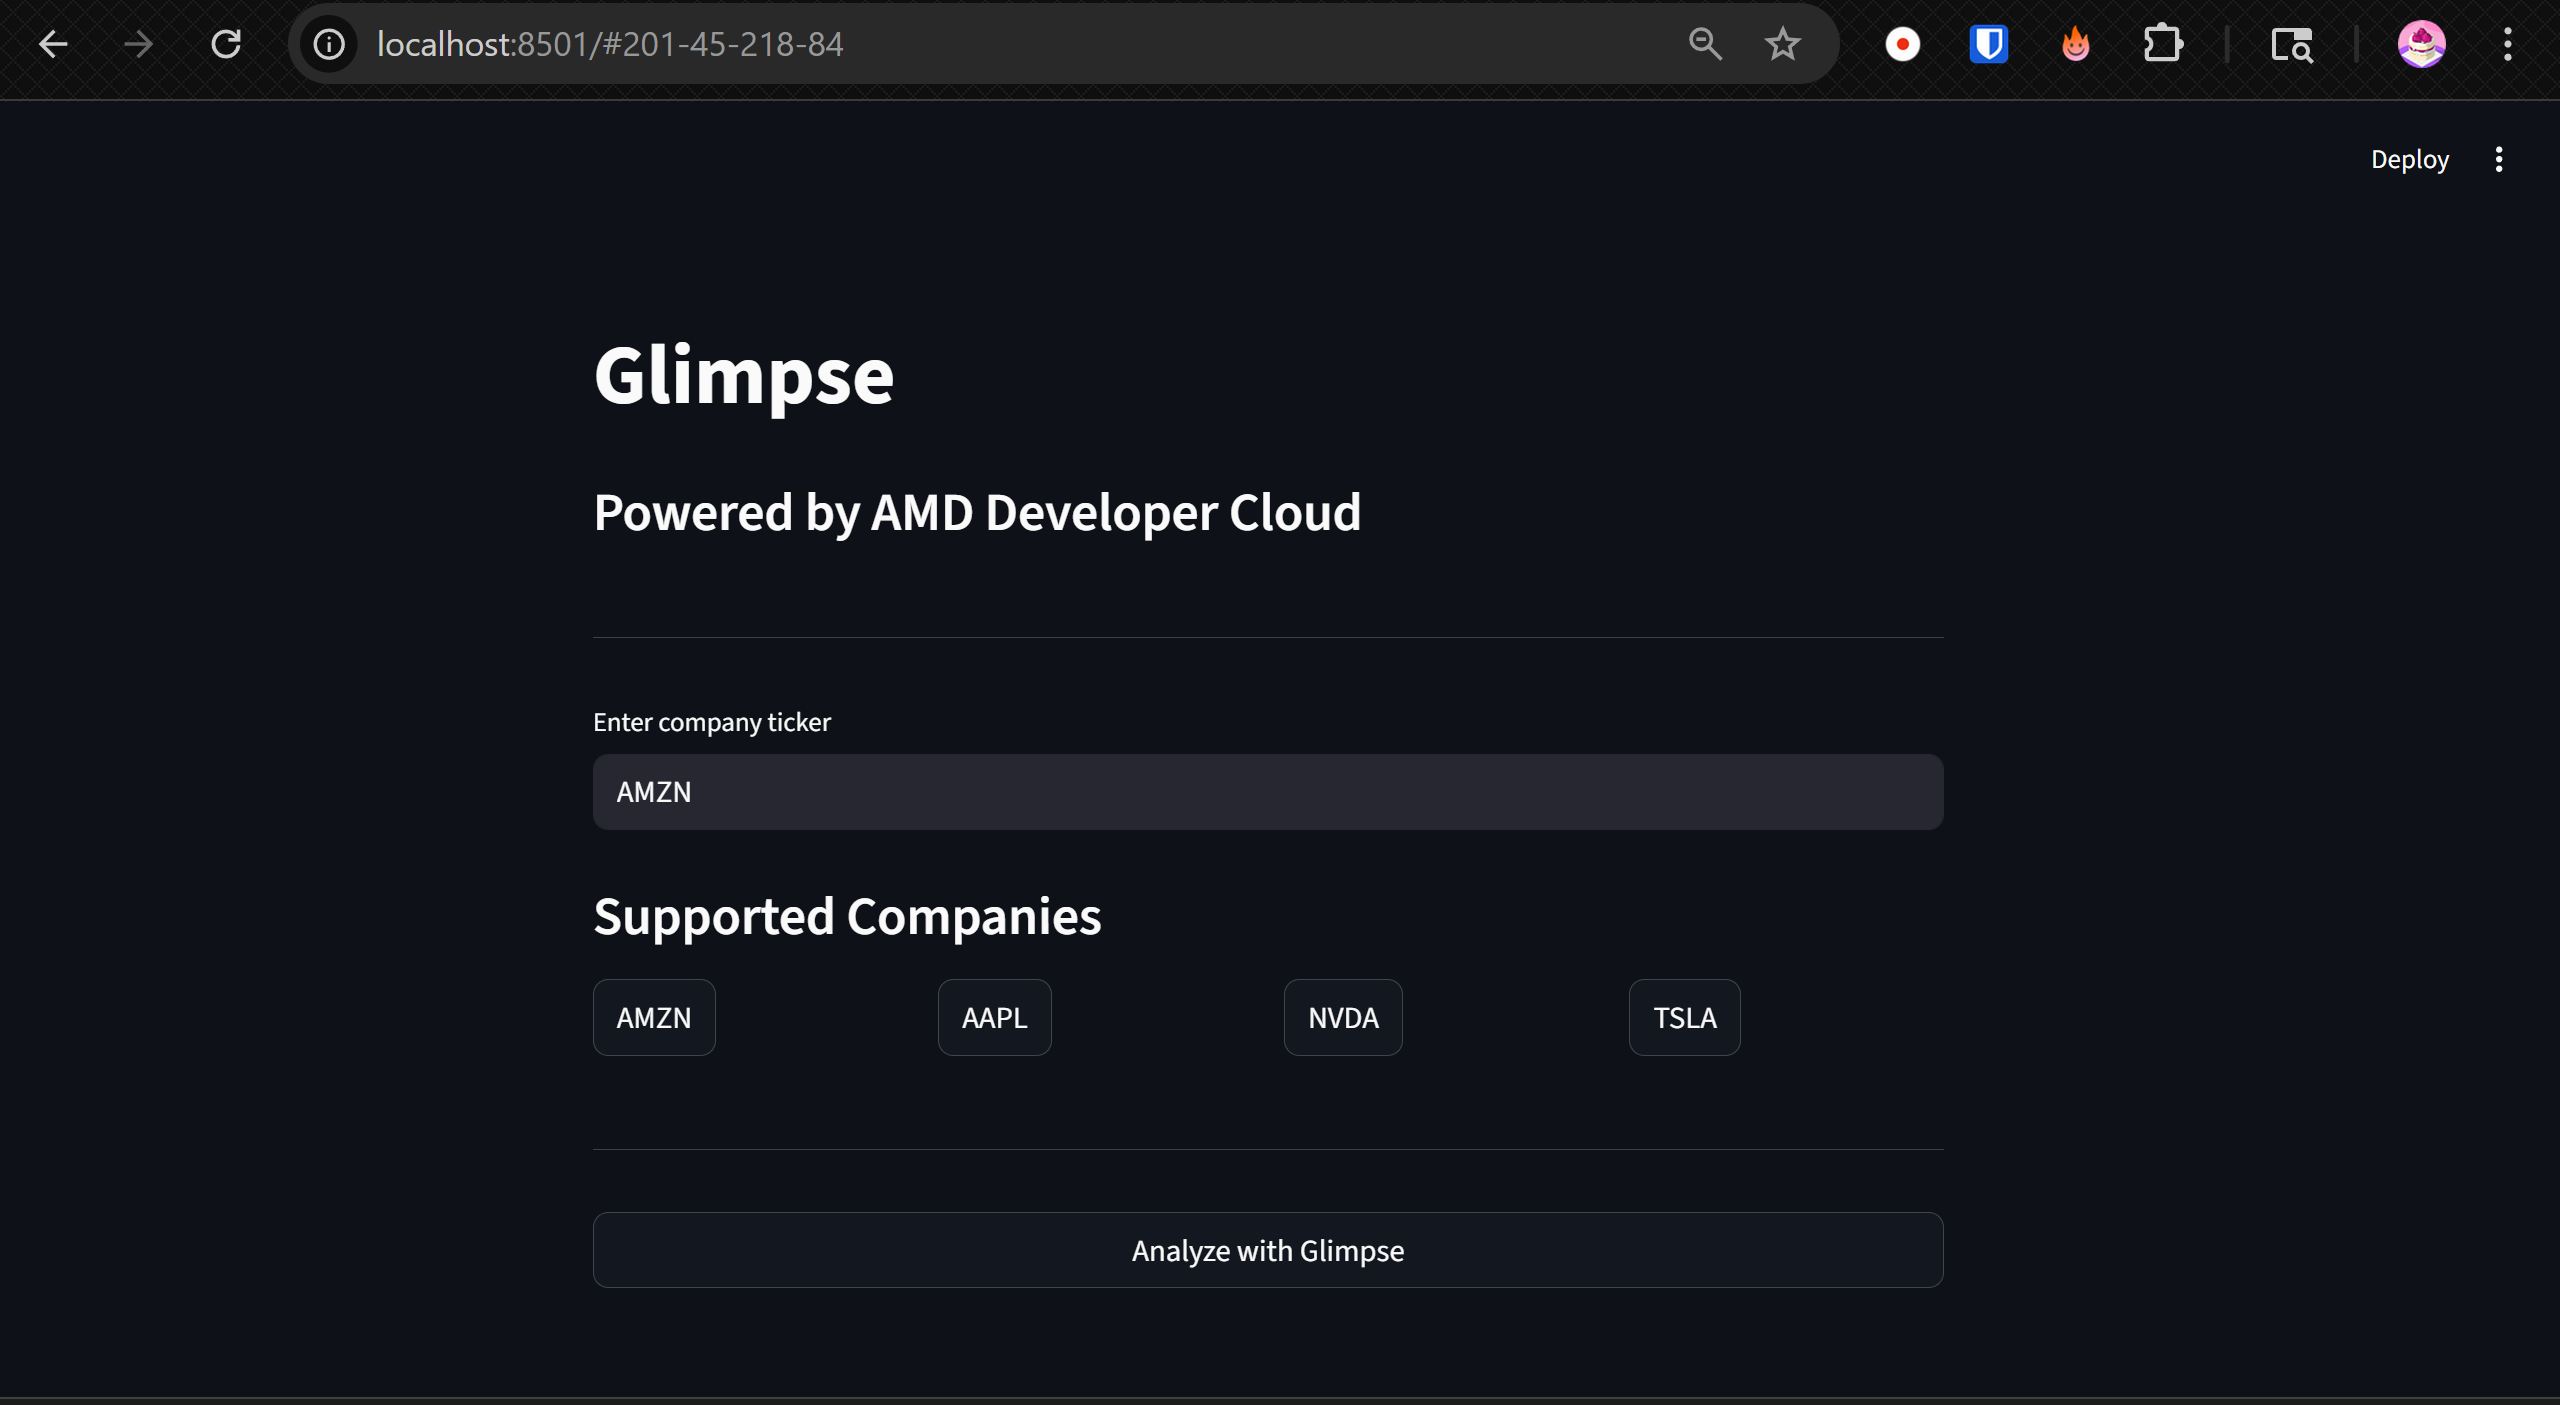Viewport: 2560px width, 1405px height.
Task: Bookmark this page with star icon
Action: [1782, 44]
